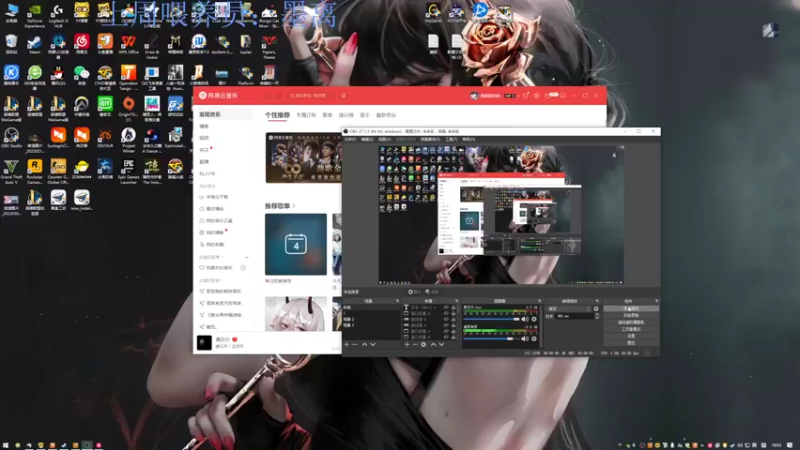Screen dimensions: 800x450
Task: Open the Epic Games Launcher desktop icon
Action: pos(129,171)
